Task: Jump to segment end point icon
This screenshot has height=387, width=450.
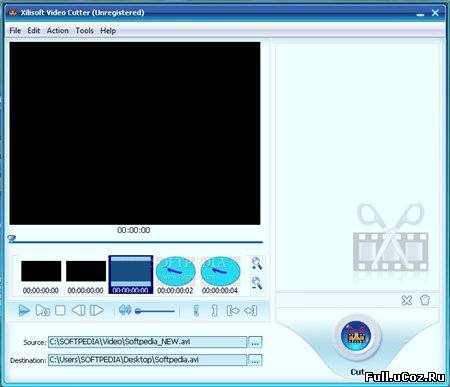Action: pyautogui.click(x=251, y=311)
